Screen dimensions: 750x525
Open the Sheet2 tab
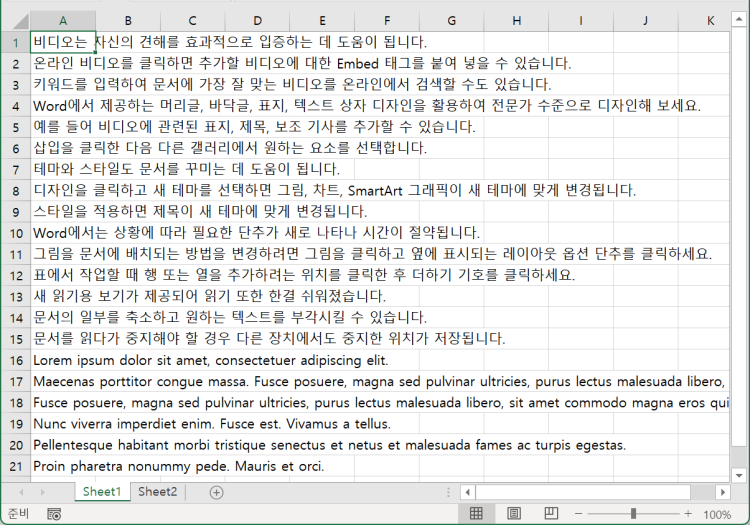point(157,492)
